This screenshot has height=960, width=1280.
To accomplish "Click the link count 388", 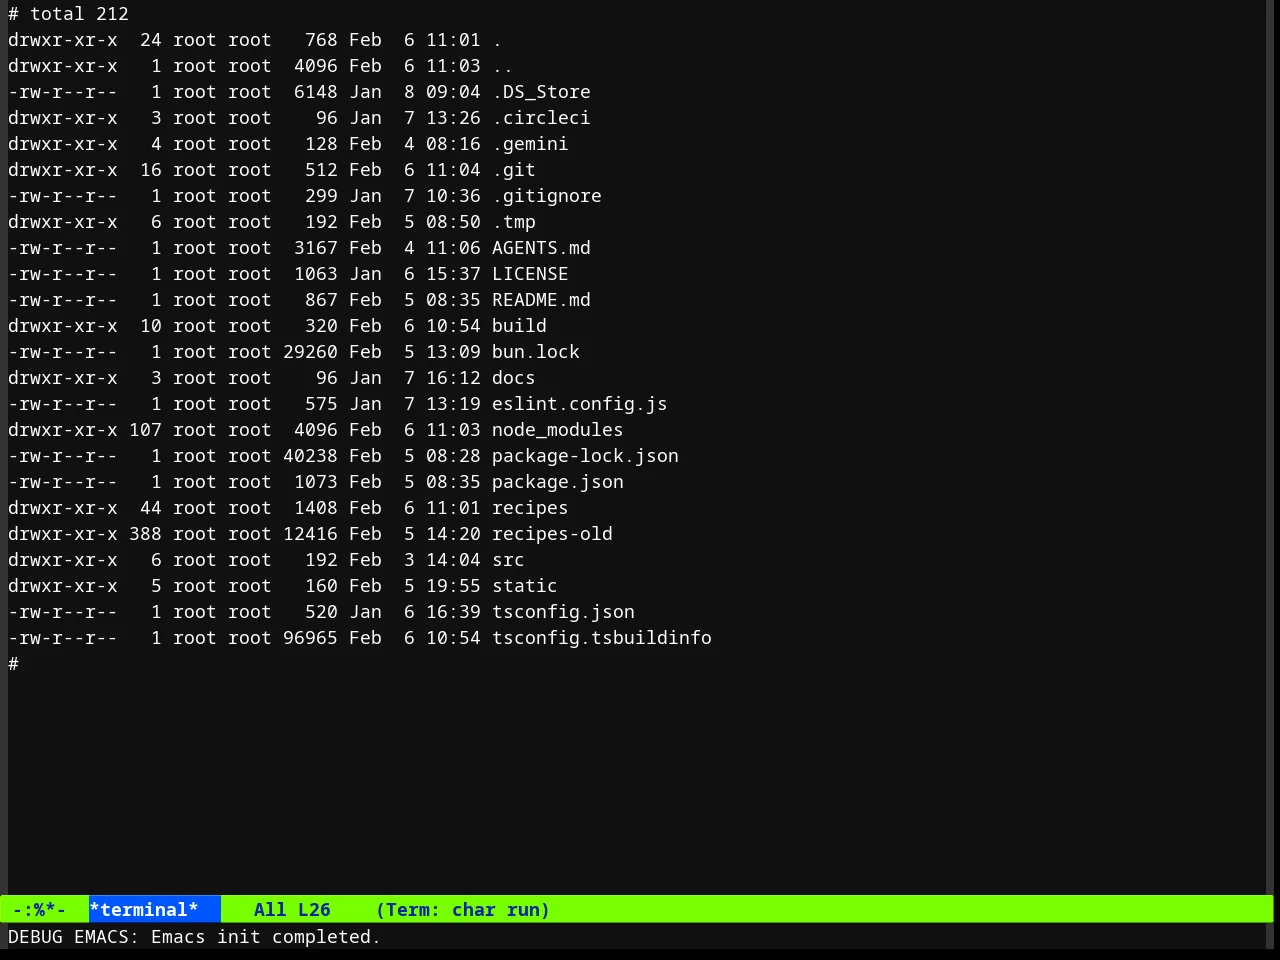I will coord(145,534).
